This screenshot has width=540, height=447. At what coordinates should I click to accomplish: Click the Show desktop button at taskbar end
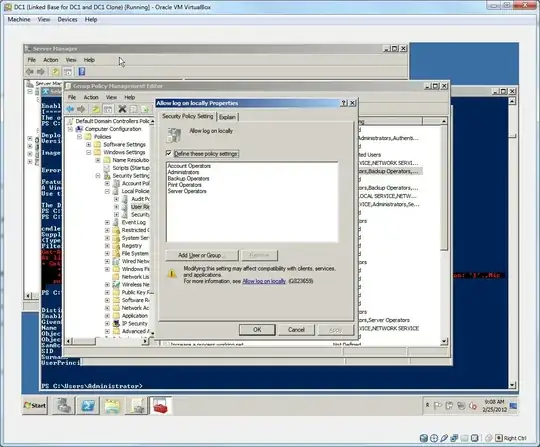(x=513, y=406)
